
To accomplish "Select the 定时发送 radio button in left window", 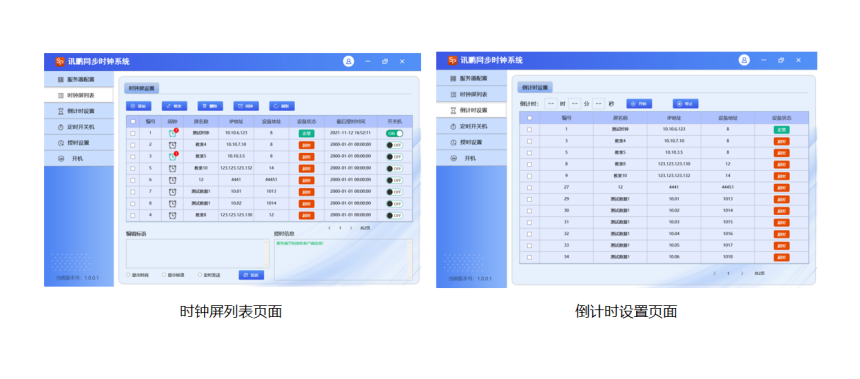I will tap(200, 275).
